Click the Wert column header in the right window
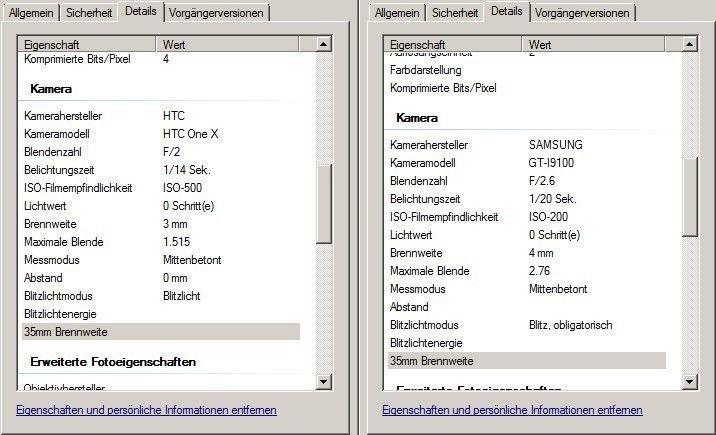The image size is (716, 435). click(x=593, y=44)
